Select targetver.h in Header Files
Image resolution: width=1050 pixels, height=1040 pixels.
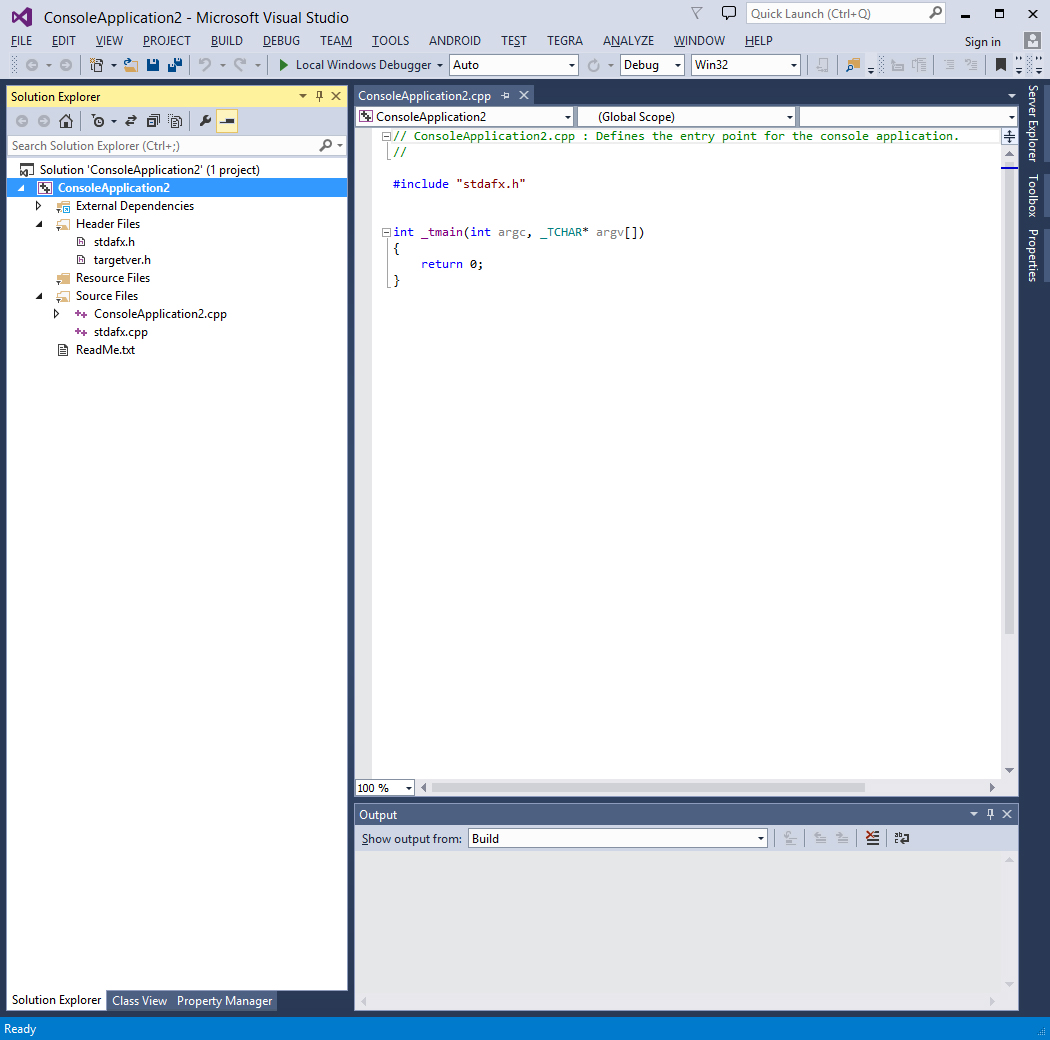[x=122, y=260]
